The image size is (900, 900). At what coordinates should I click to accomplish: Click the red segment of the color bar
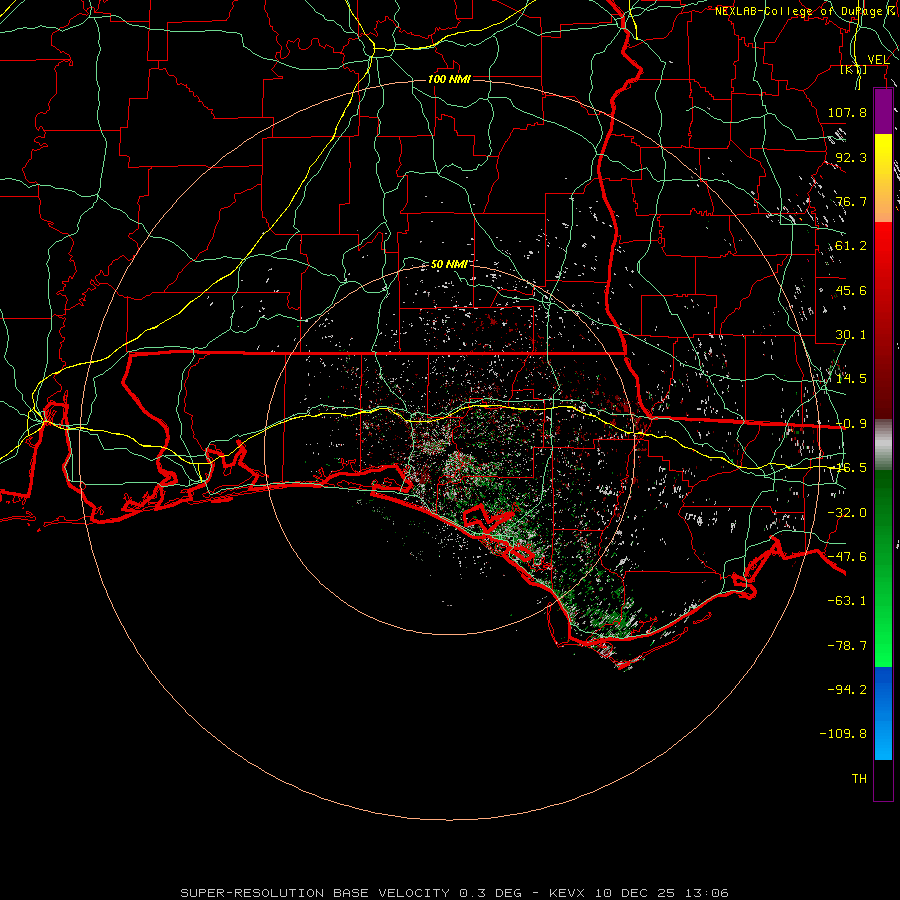click(x=883, y=320)
